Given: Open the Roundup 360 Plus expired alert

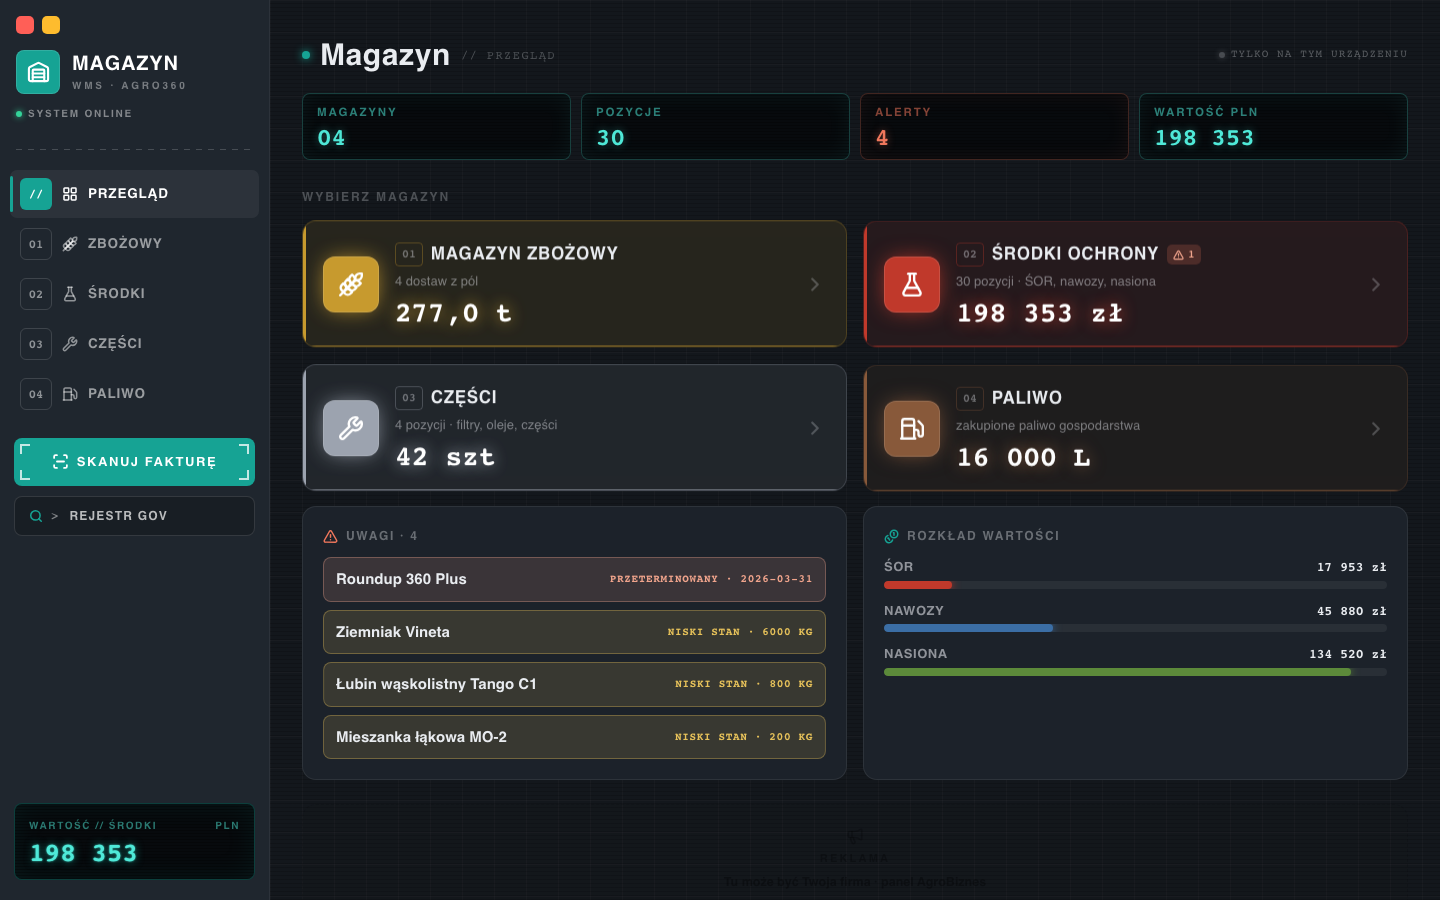Looking at the screenshot, I should pyautogui.click(x=574, y=579).
